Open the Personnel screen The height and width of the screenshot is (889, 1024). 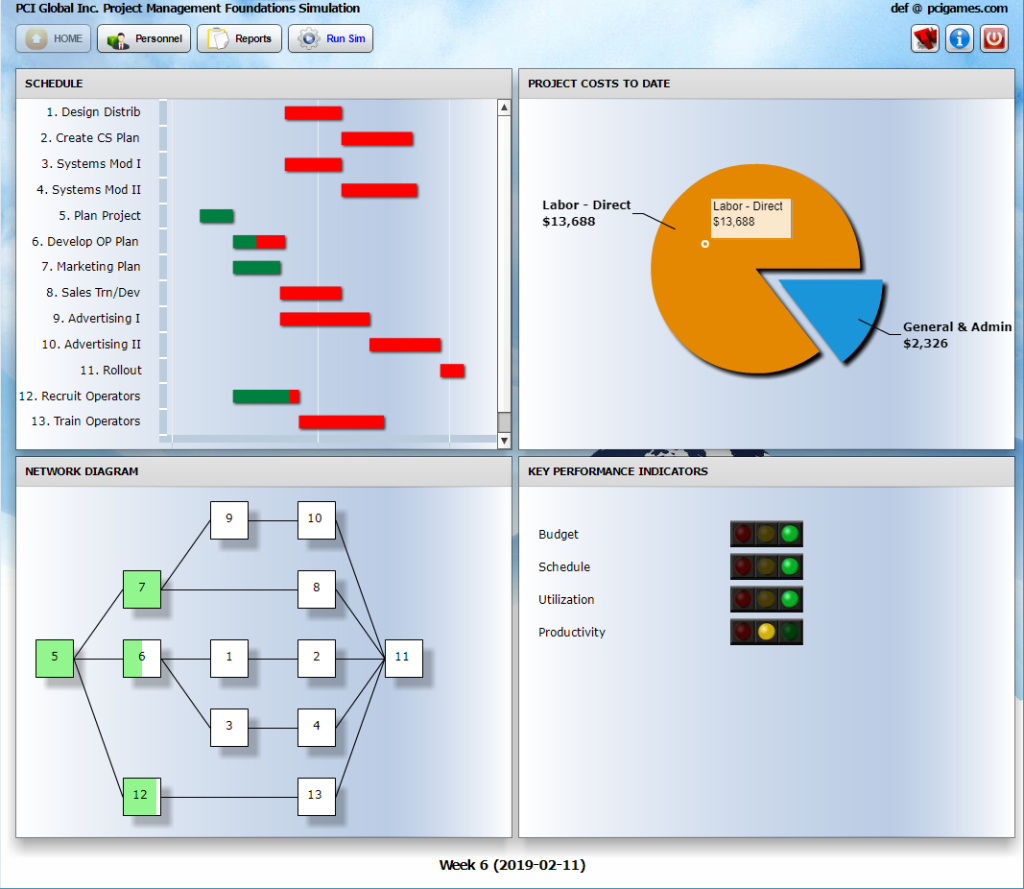pos(144,39)
